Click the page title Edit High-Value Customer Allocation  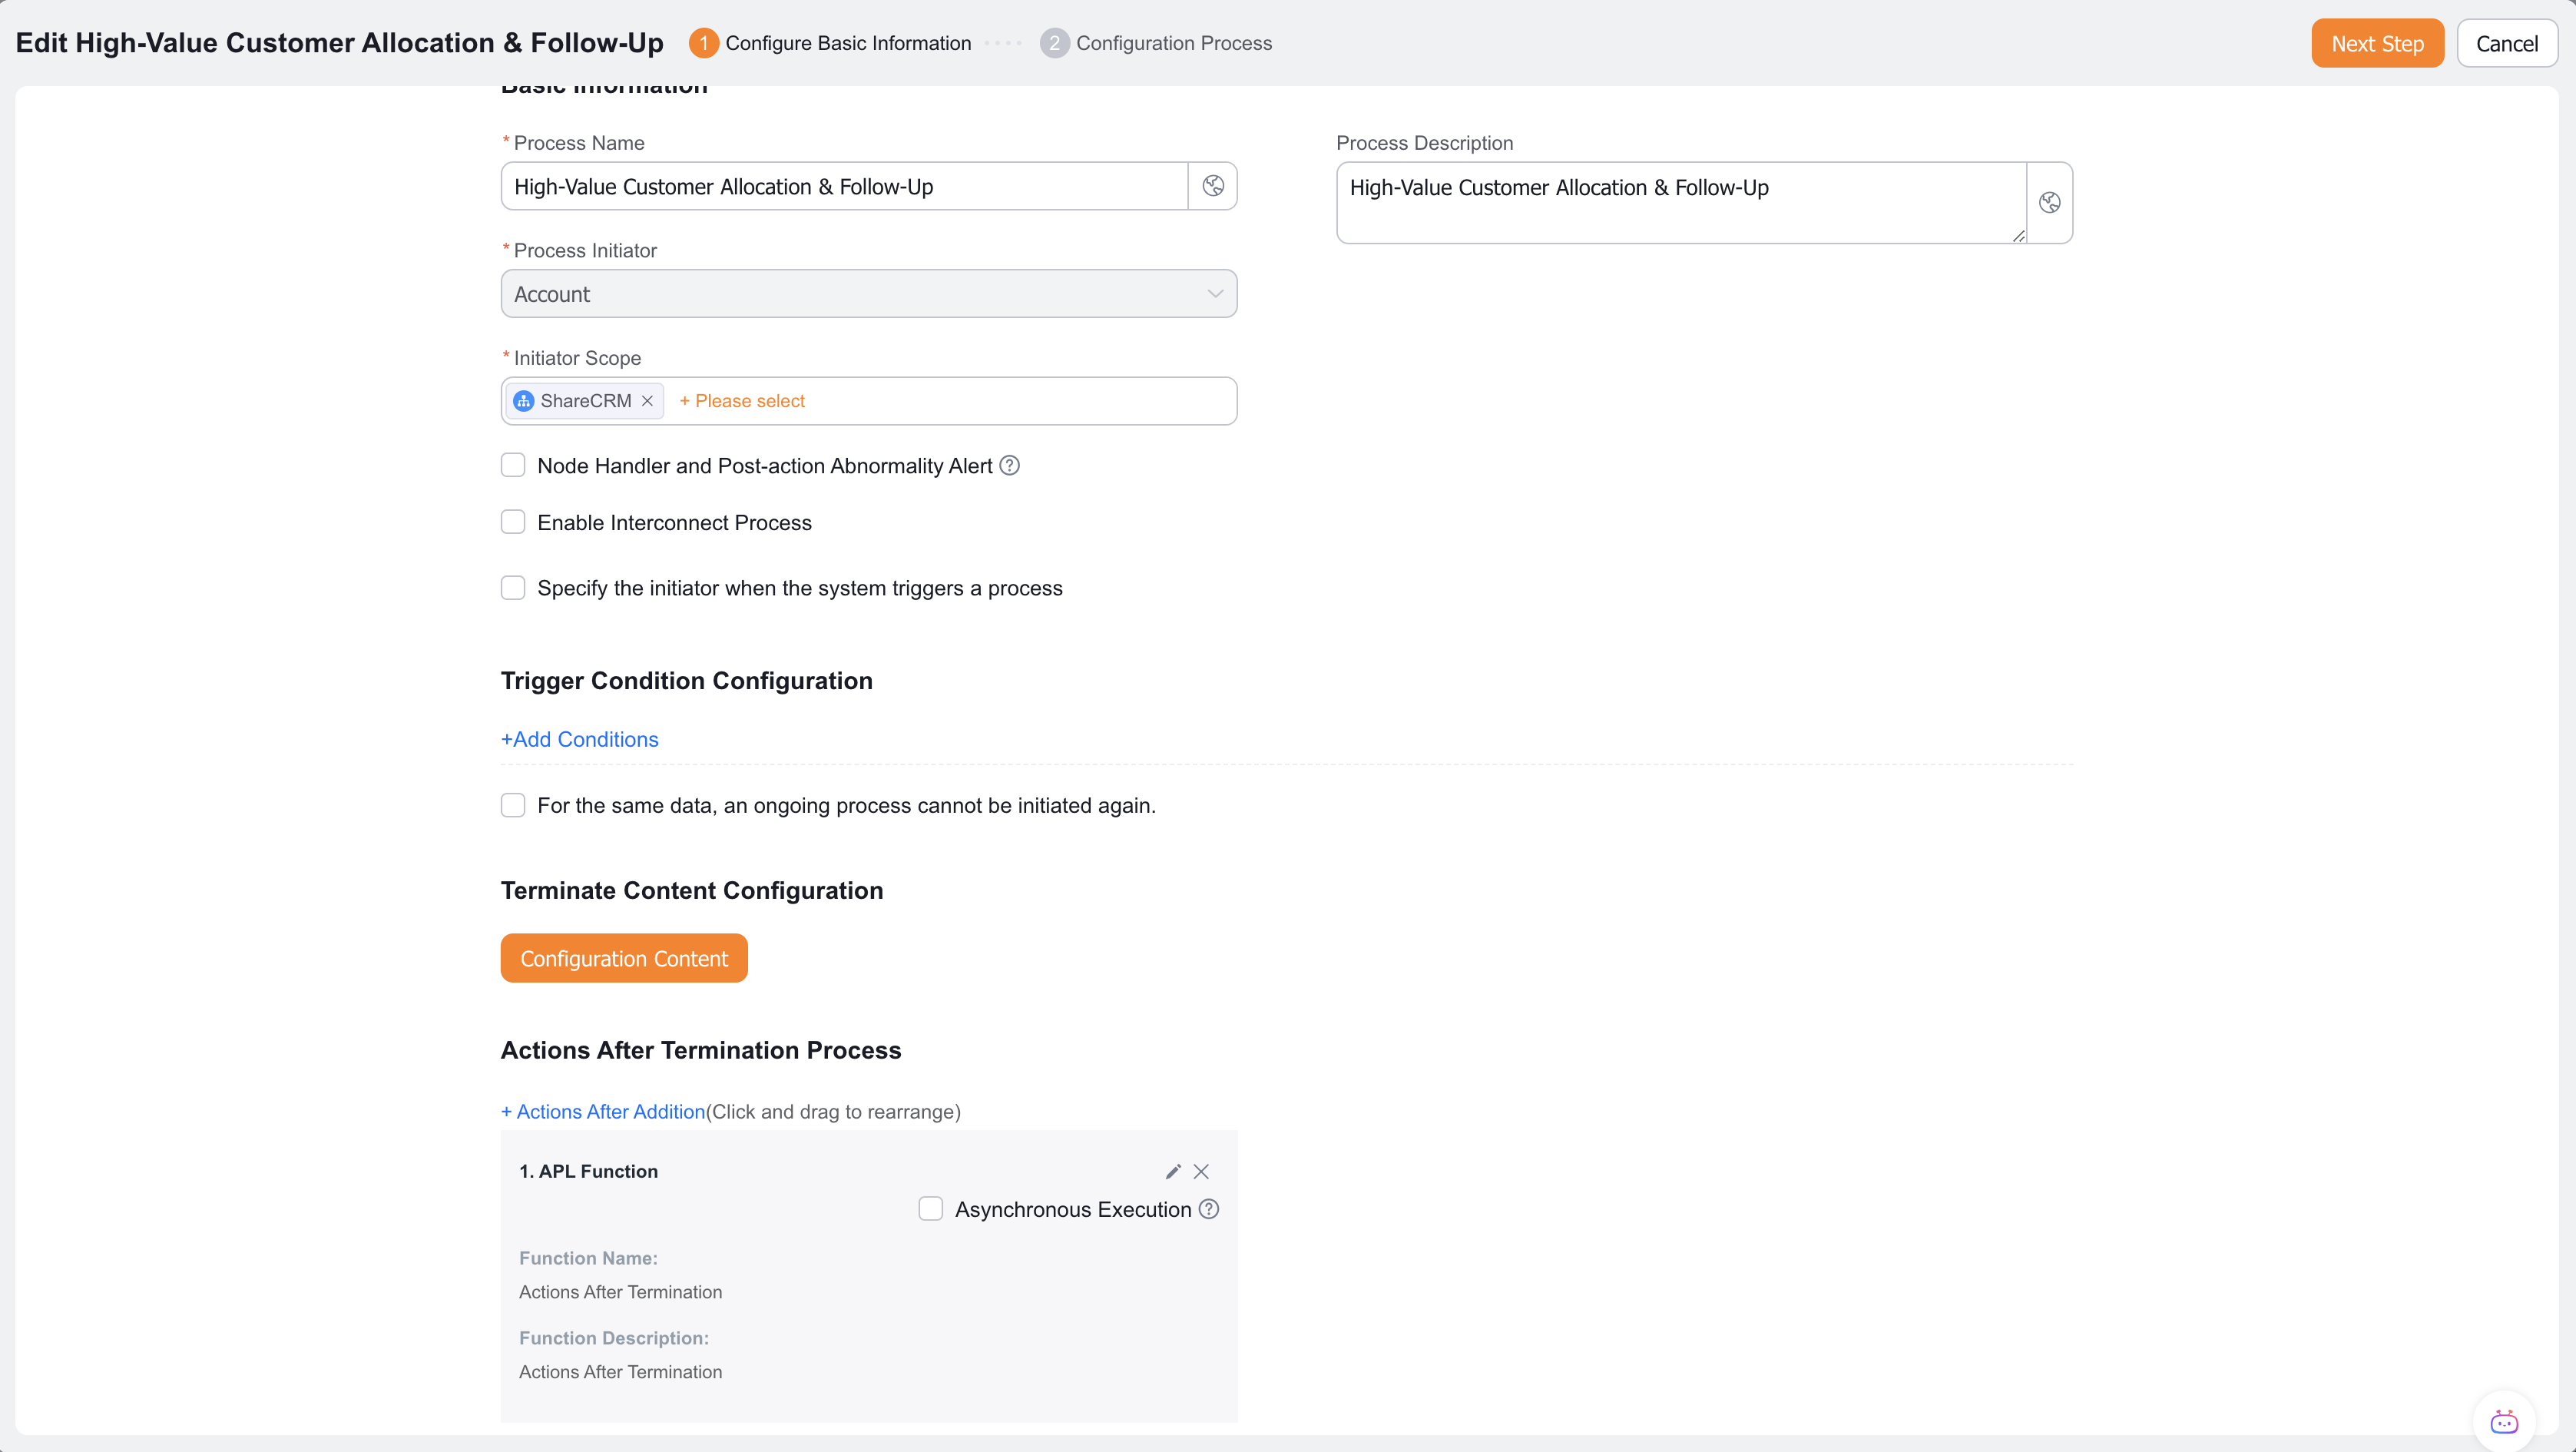point(340,43)
